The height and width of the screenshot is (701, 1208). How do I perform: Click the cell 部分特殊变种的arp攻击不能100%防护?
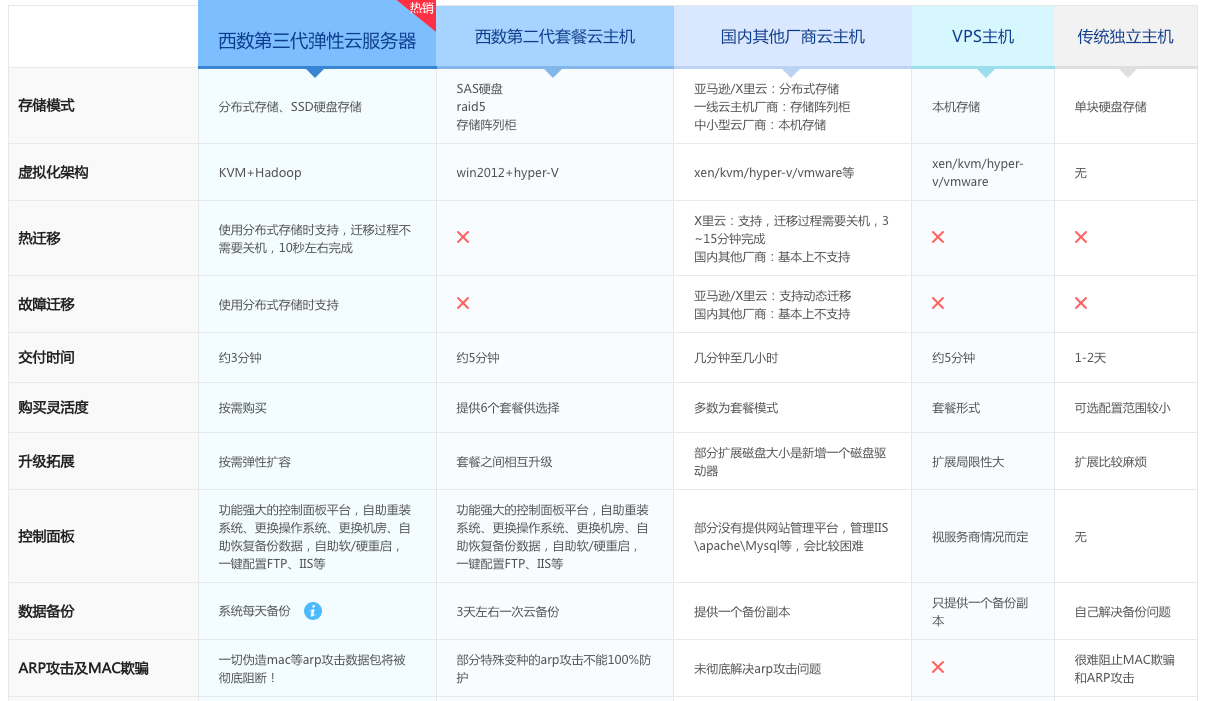click(x=553, y=668)
